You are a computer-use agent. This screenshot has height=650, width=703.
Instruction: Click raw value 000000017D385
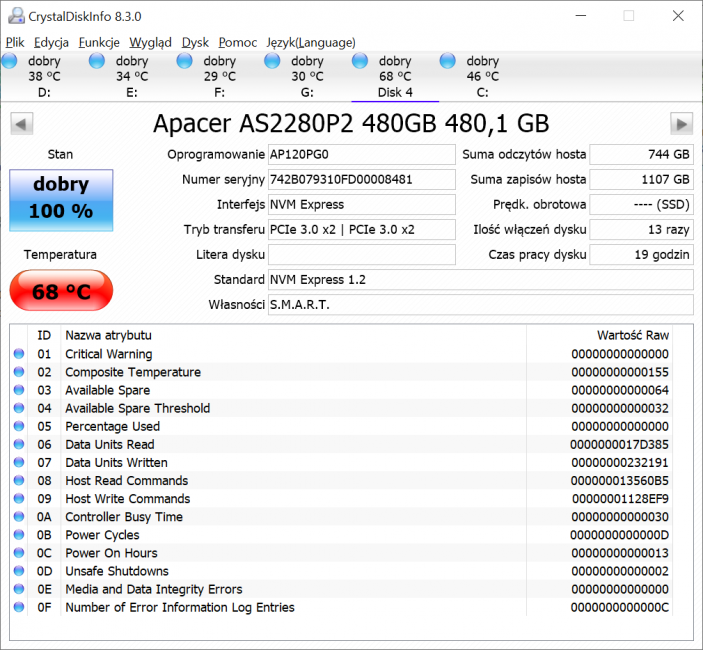(619, 444)
